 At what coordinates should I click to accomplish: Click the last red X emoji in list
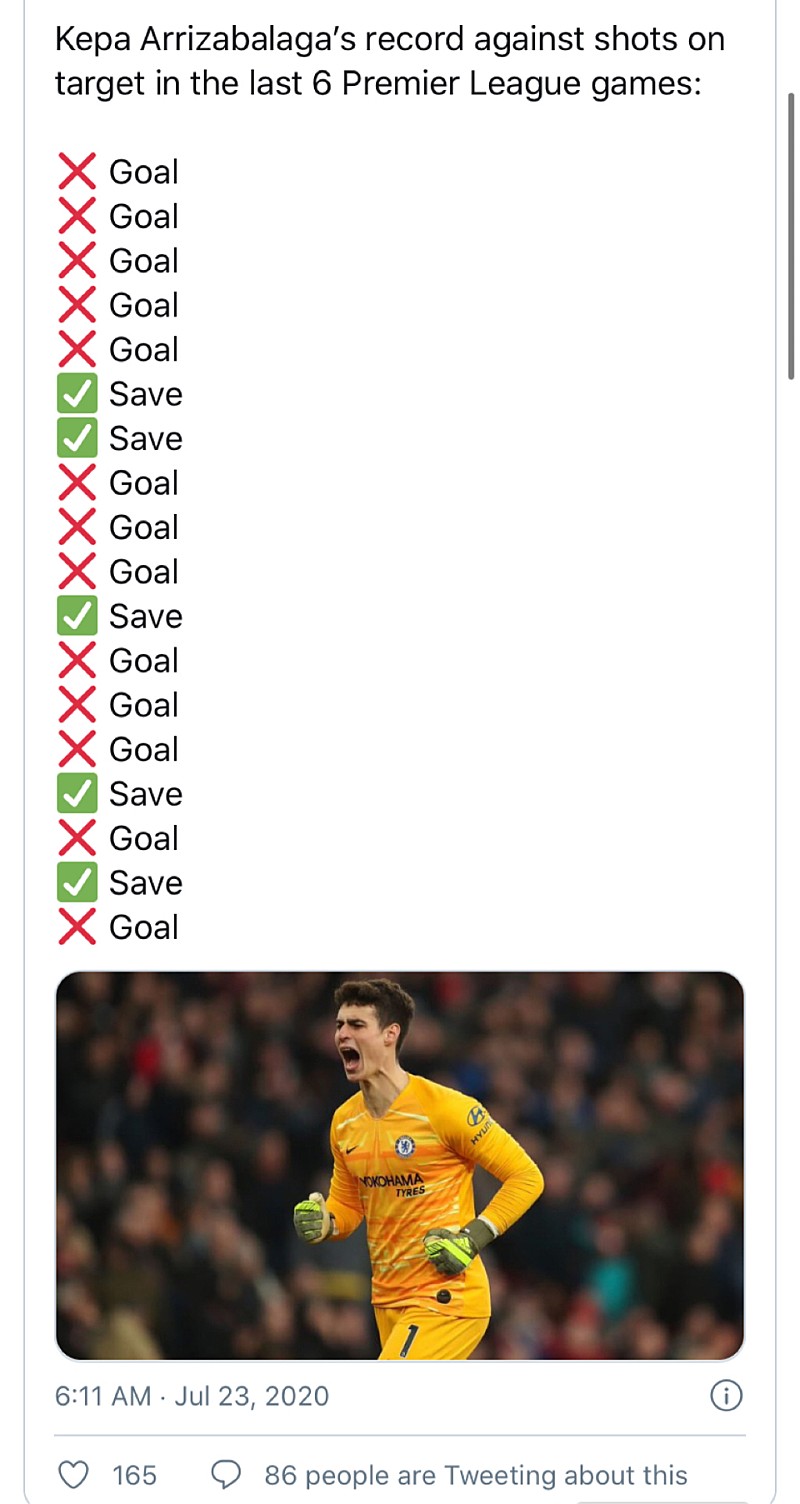point(76,927)
